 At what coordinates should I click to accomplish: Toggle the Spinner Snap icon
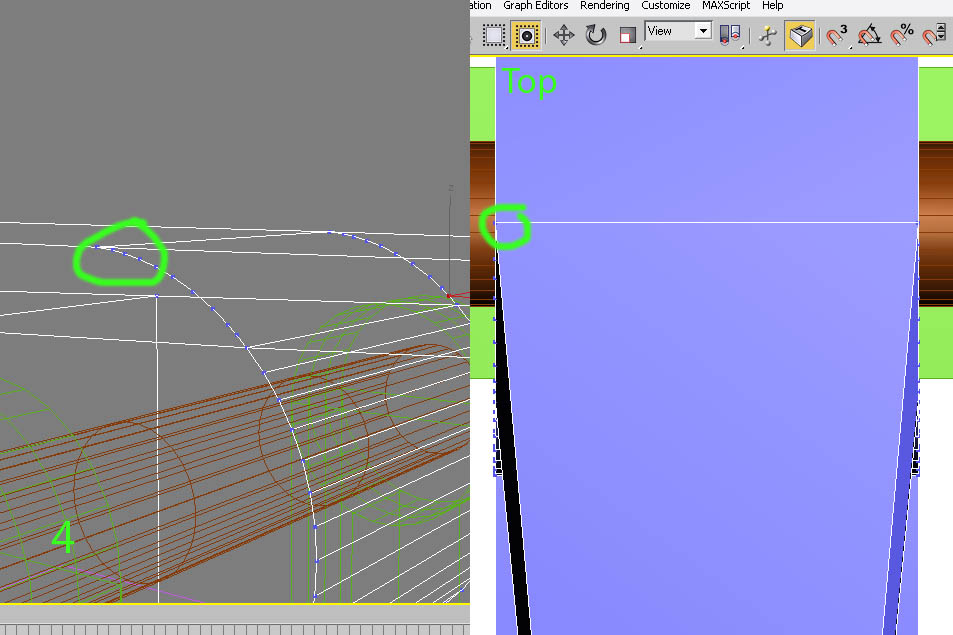tap(934, 35)
